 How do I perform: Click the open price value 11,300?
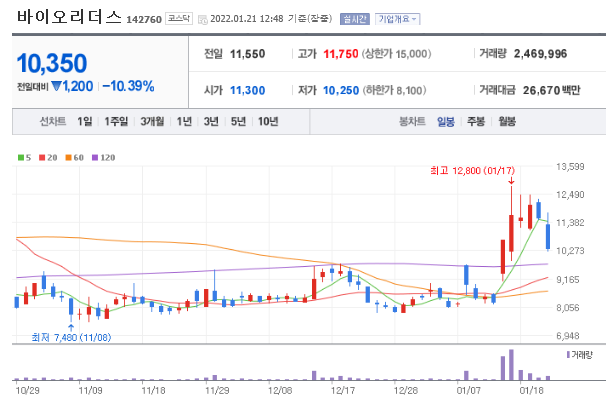247,90
